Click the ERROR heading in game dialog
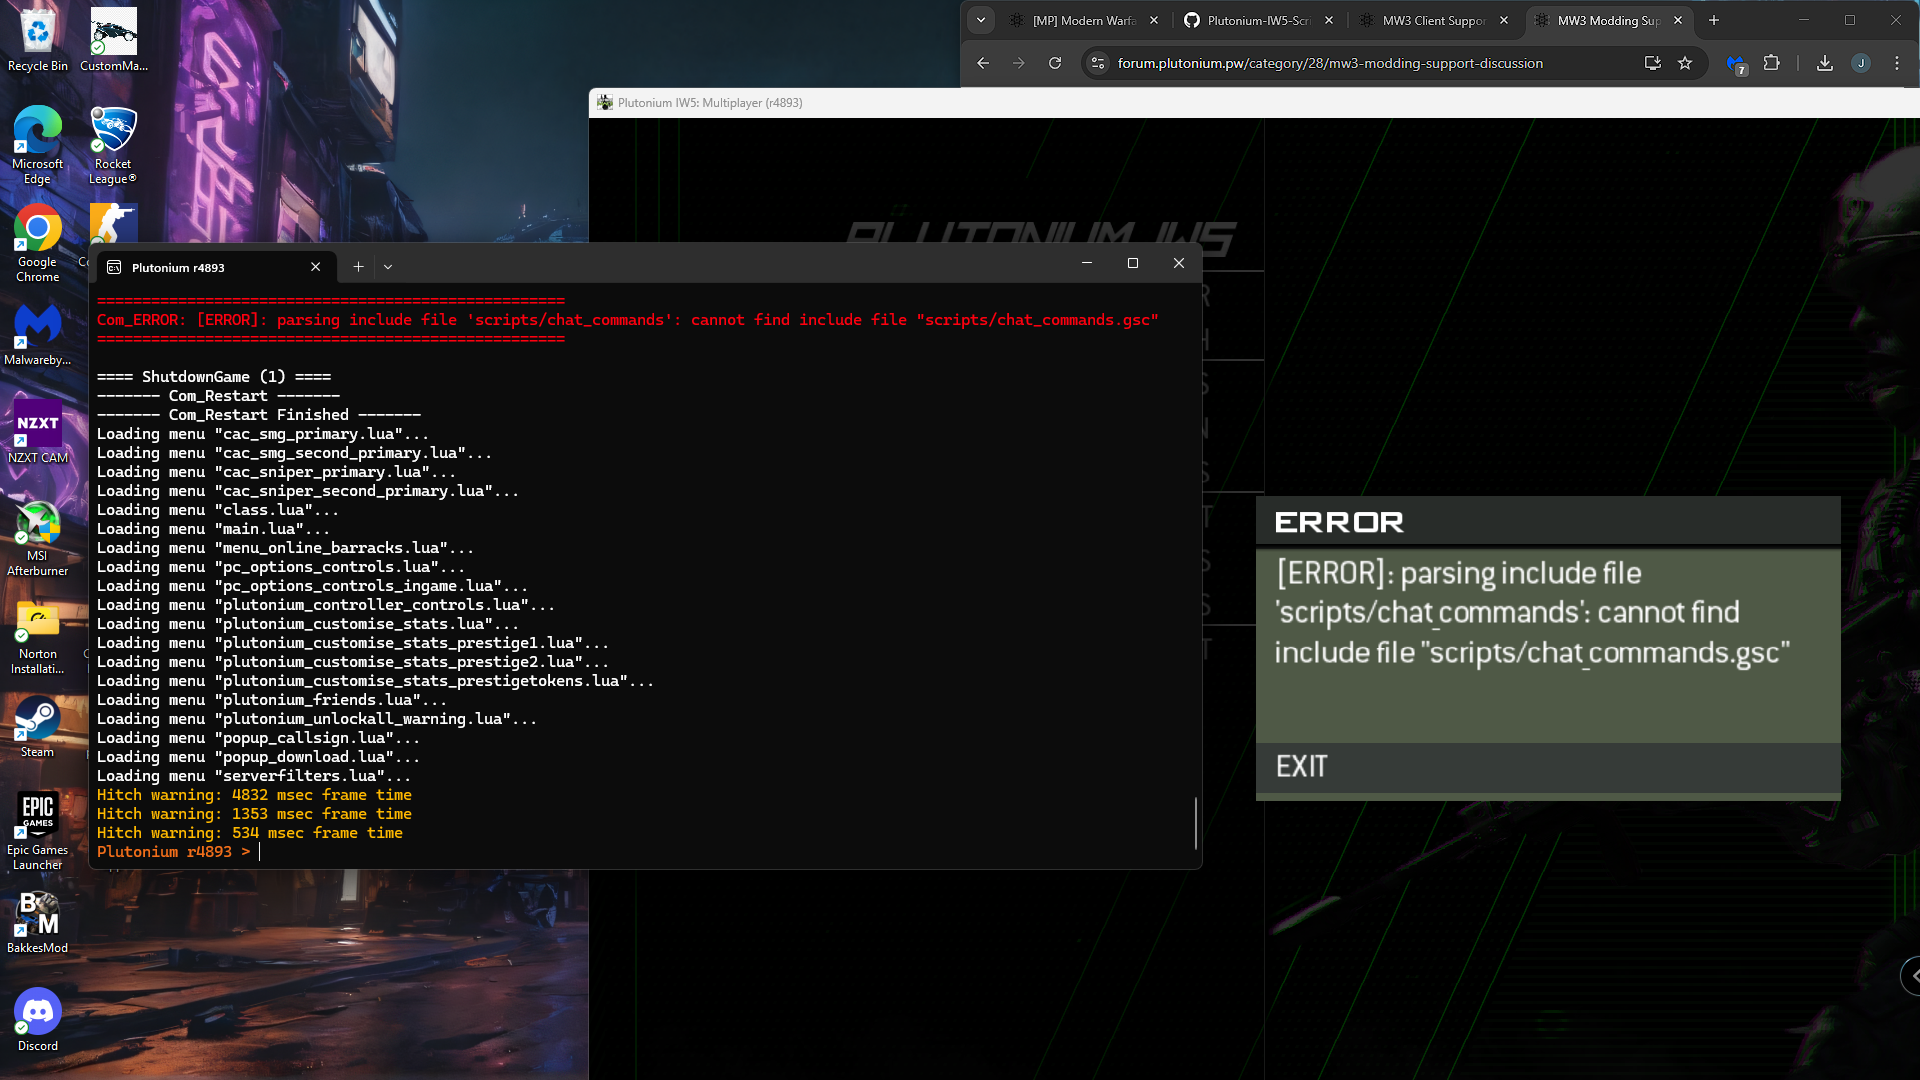Viewport: 1920px width, 1080px height. tap(1339, 522)
